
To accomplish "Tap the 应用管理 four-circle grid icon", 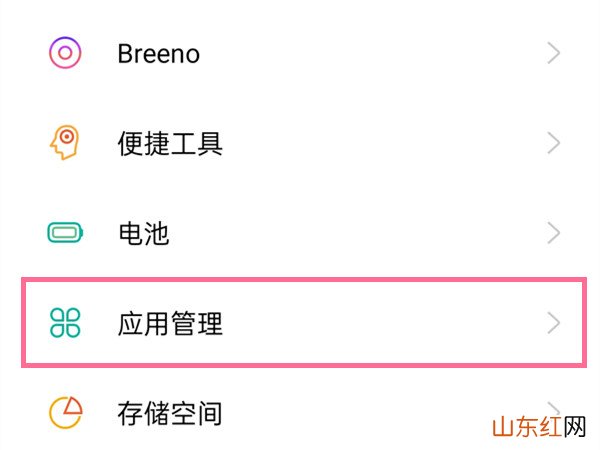I will click(65, 323).
